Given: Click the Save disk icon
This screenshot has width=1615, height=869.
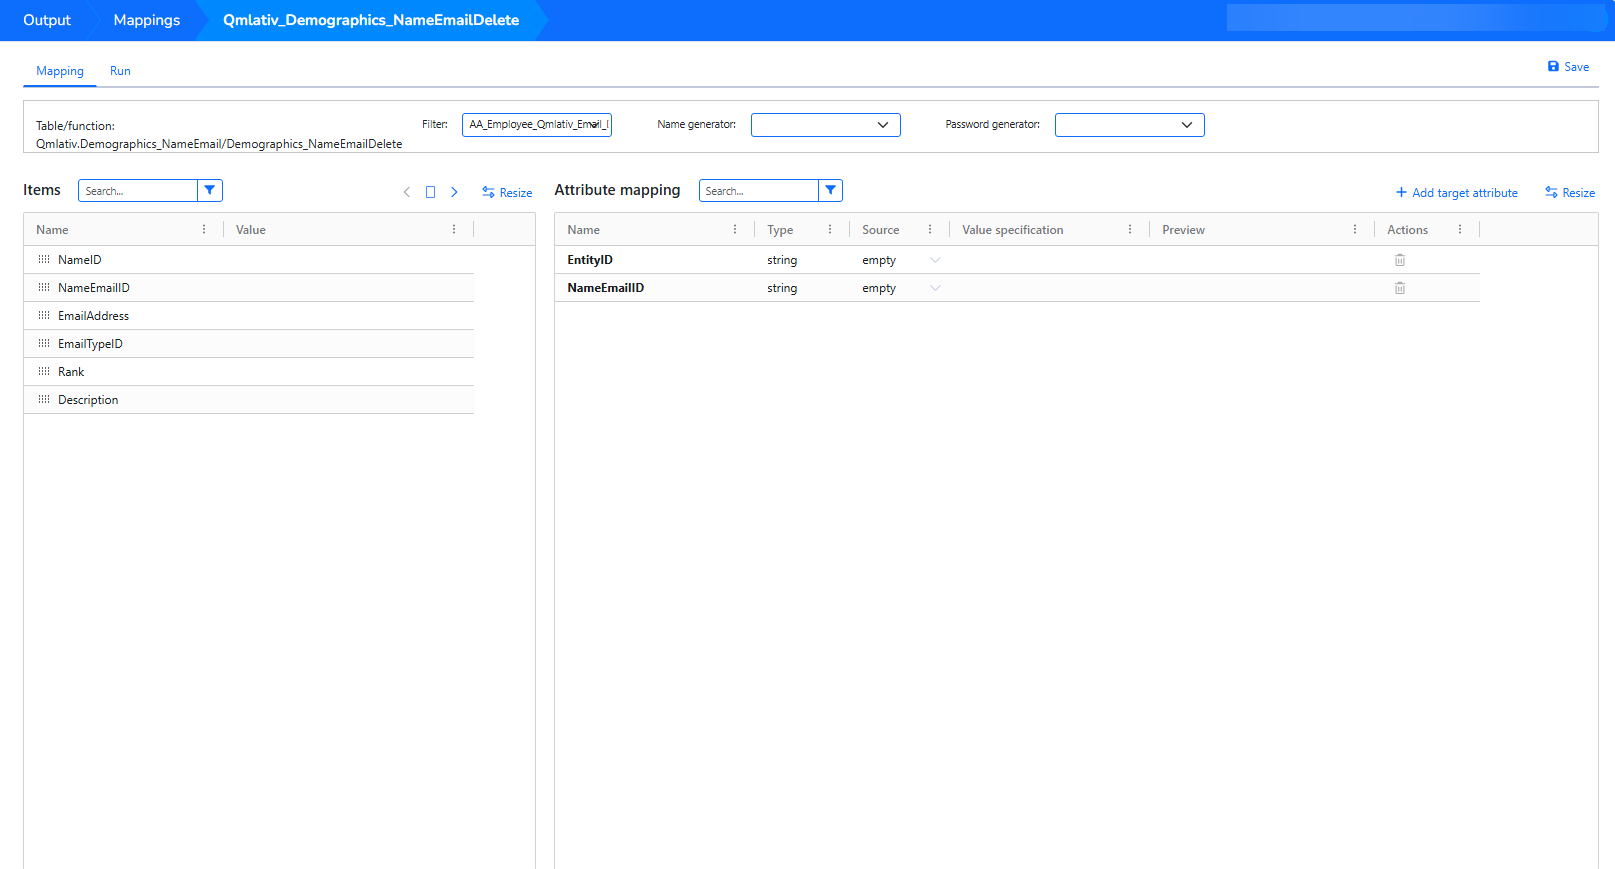Looking at the screenshot, I should pyautogui.click(x=1553, y=67).
